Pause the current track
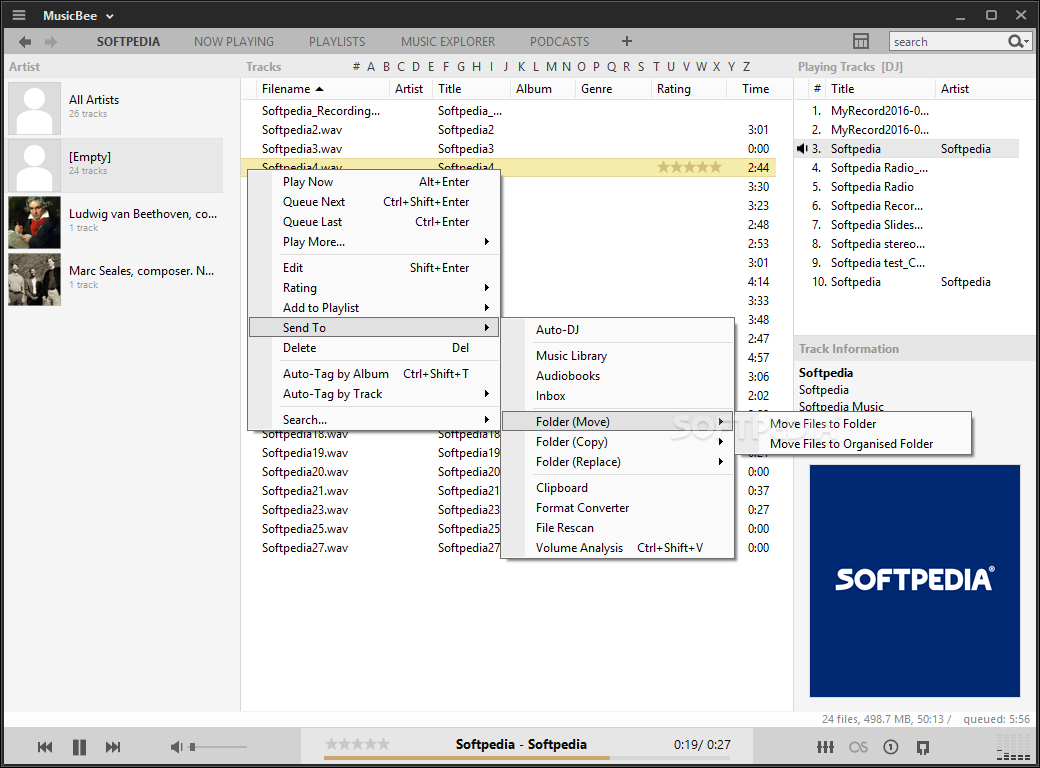1040x768 pixels. click(79, 747)
